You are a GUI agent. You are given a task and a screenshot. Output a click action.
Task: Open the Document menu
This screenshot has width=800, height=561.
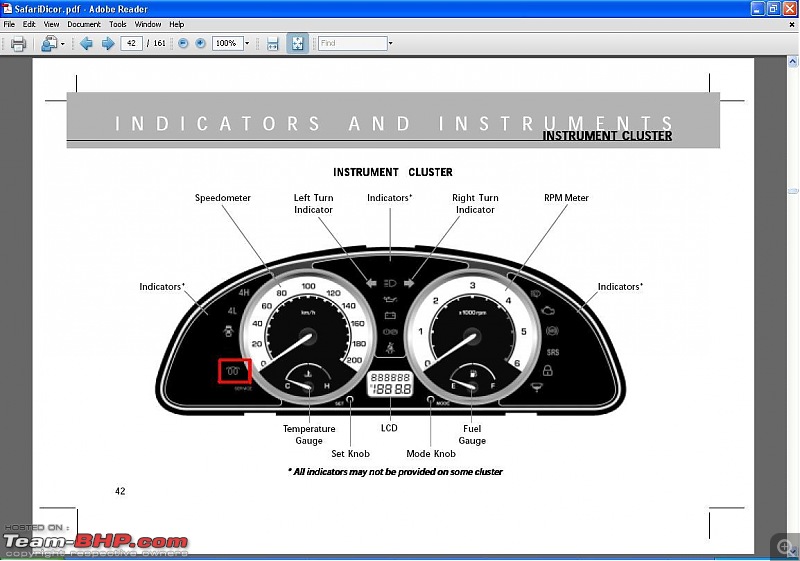coord(84,24)
